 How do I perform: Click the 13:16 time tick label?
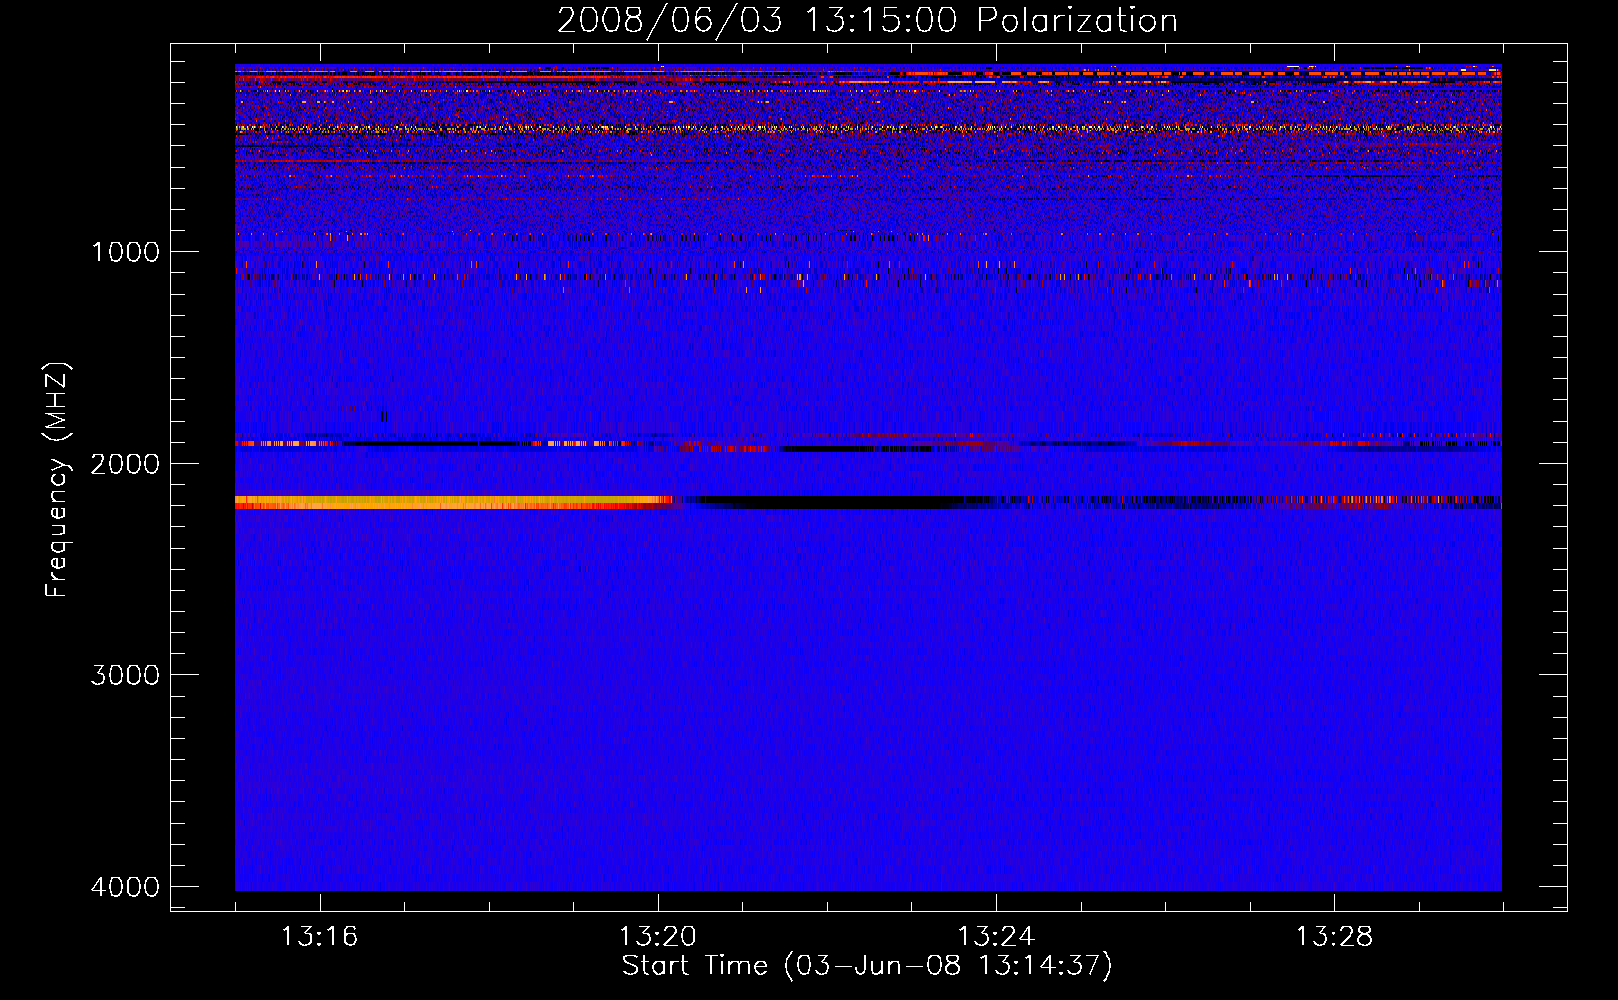(319, 937)
